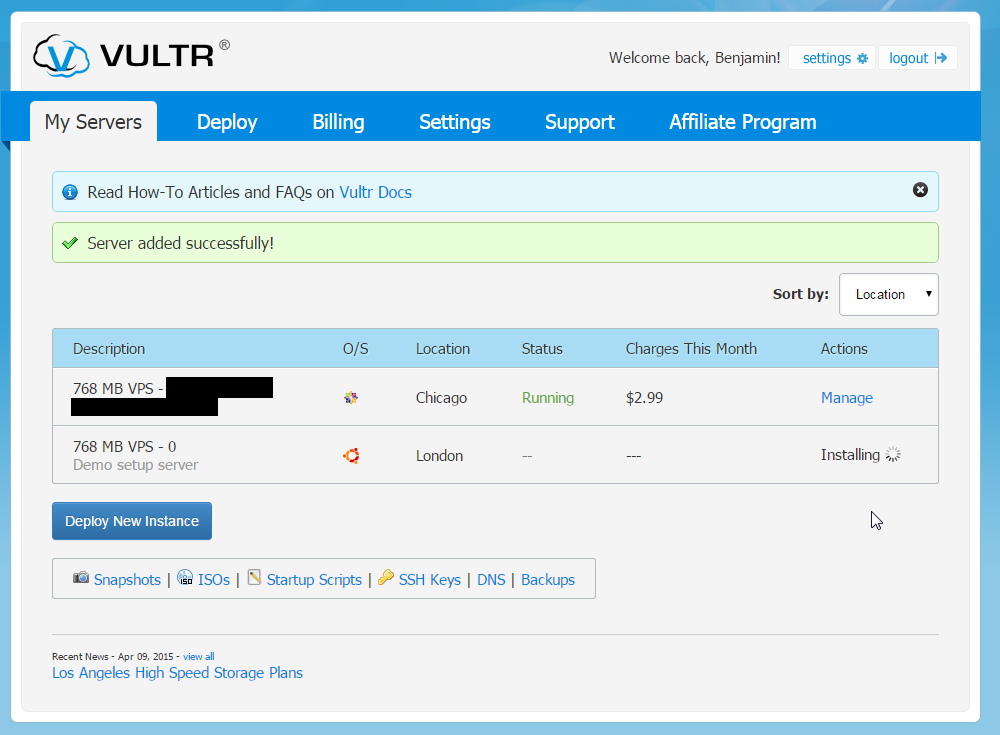Viewport: 1000px width, 735px height.
Task: Open the Settings tab
Action: (455, 122)
